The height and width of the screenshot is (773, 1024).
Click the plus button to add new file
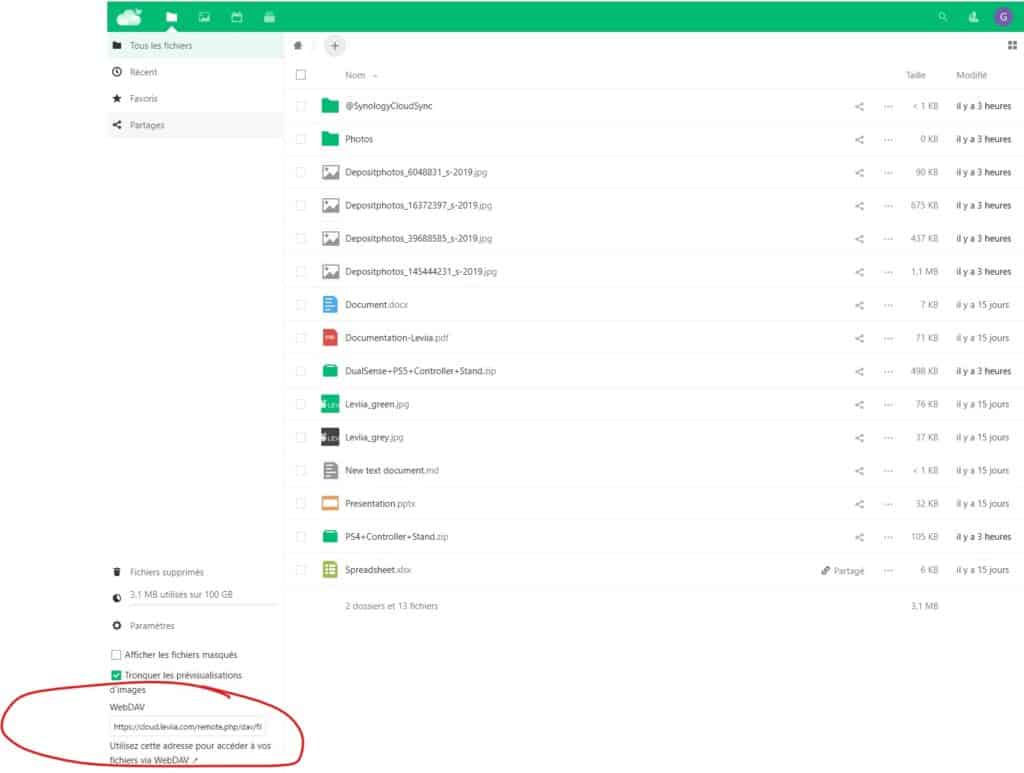(x=335, y=46)
